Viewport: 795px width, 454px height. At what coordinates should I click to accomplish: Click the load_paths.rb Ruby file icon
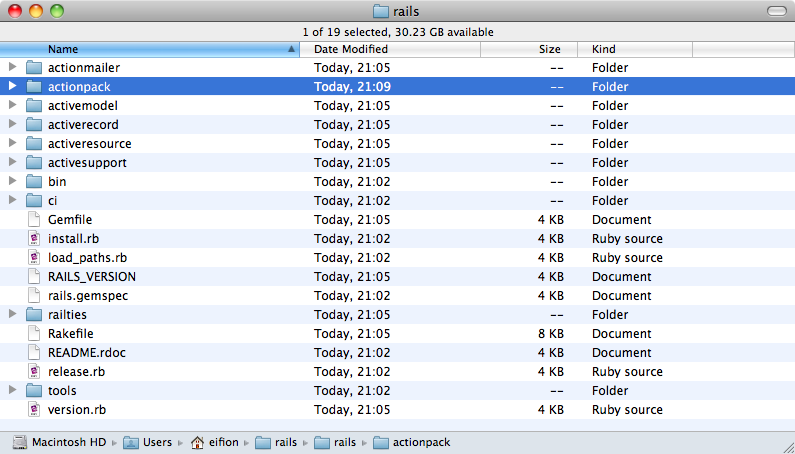(x=34, y=257)
